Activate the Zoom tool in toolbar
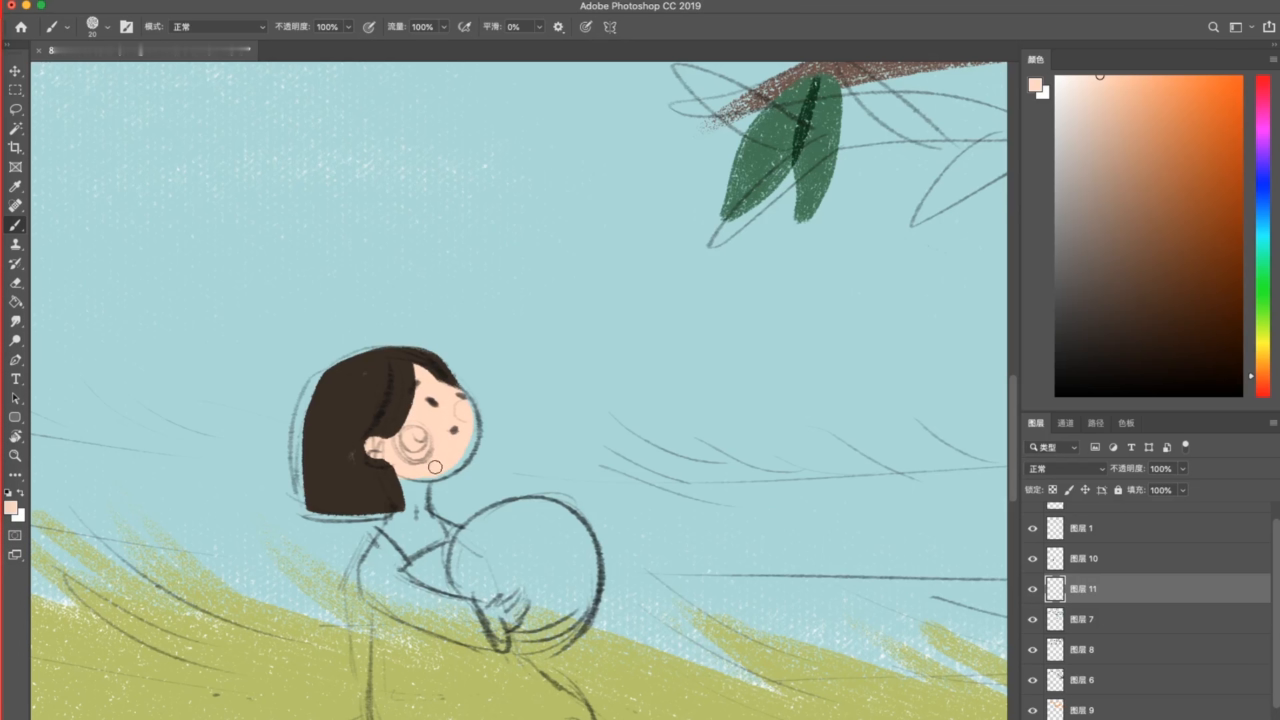This screenshot has height=720, width=1280. [15, 455]
